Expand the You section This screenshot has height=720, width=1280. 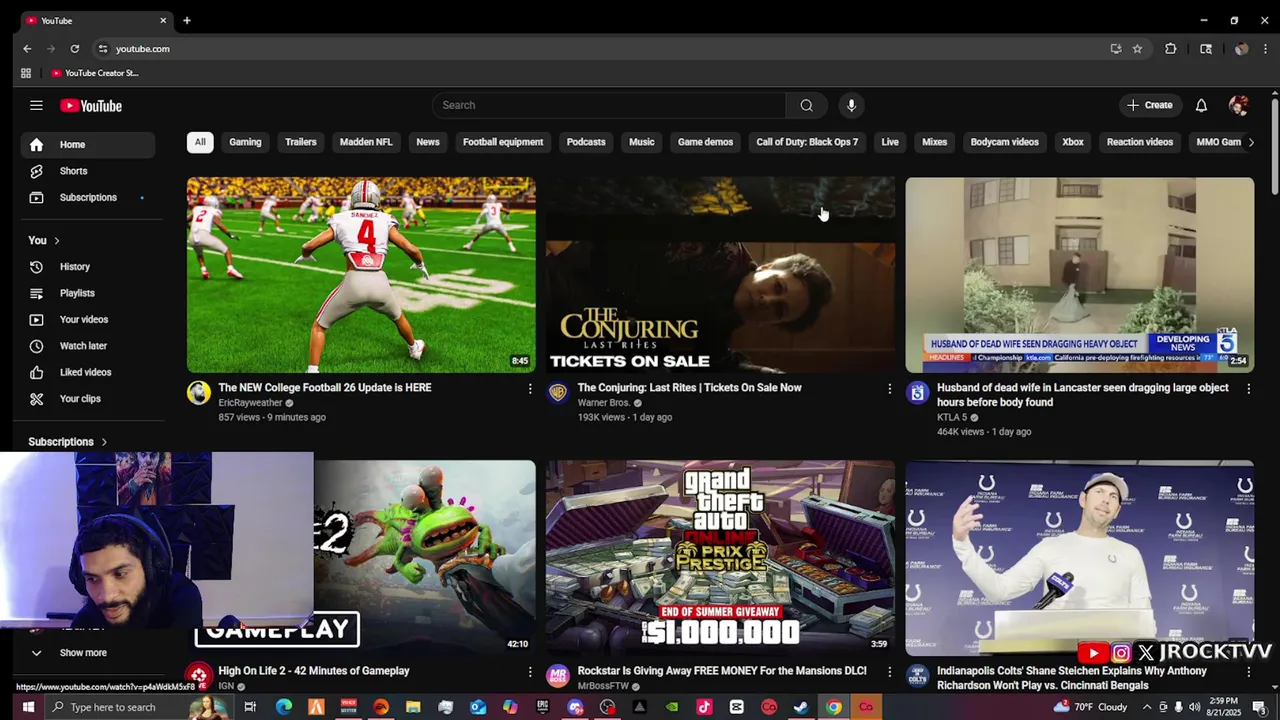coord(44,240)
